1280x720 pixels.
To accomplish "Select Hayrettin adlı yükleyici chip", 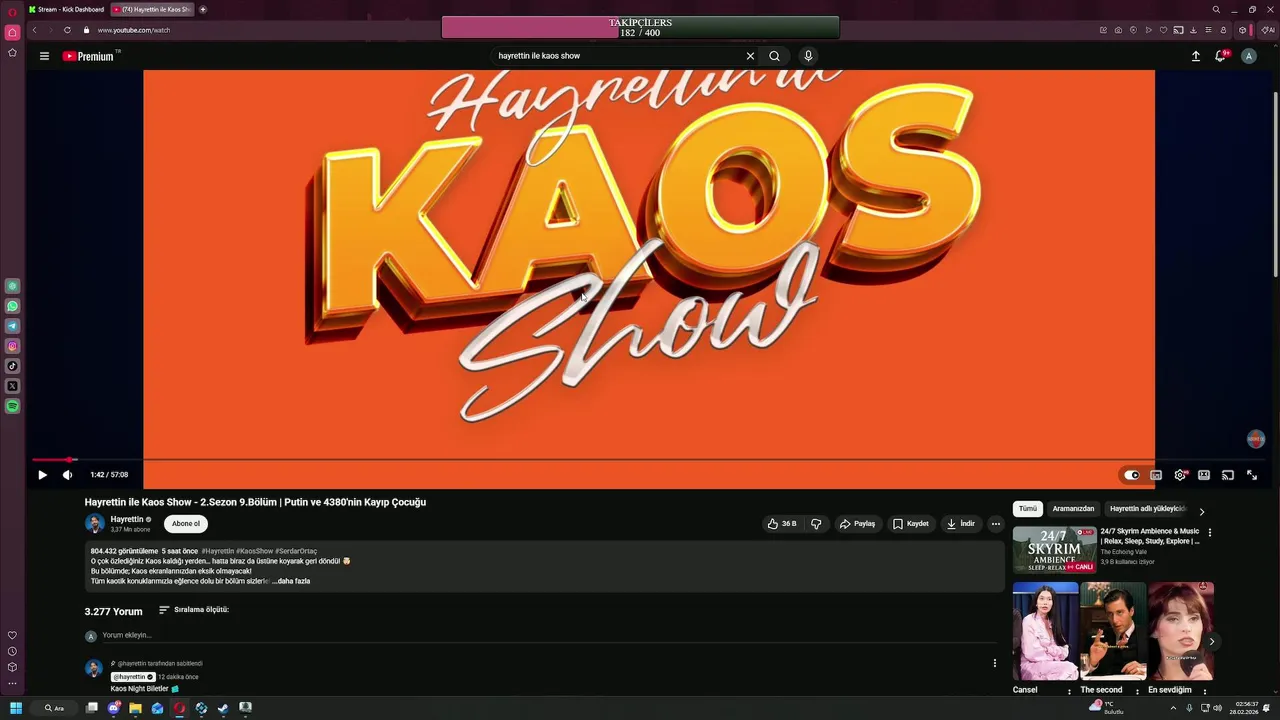I will pyautogui.click(x=1147, y=509).
